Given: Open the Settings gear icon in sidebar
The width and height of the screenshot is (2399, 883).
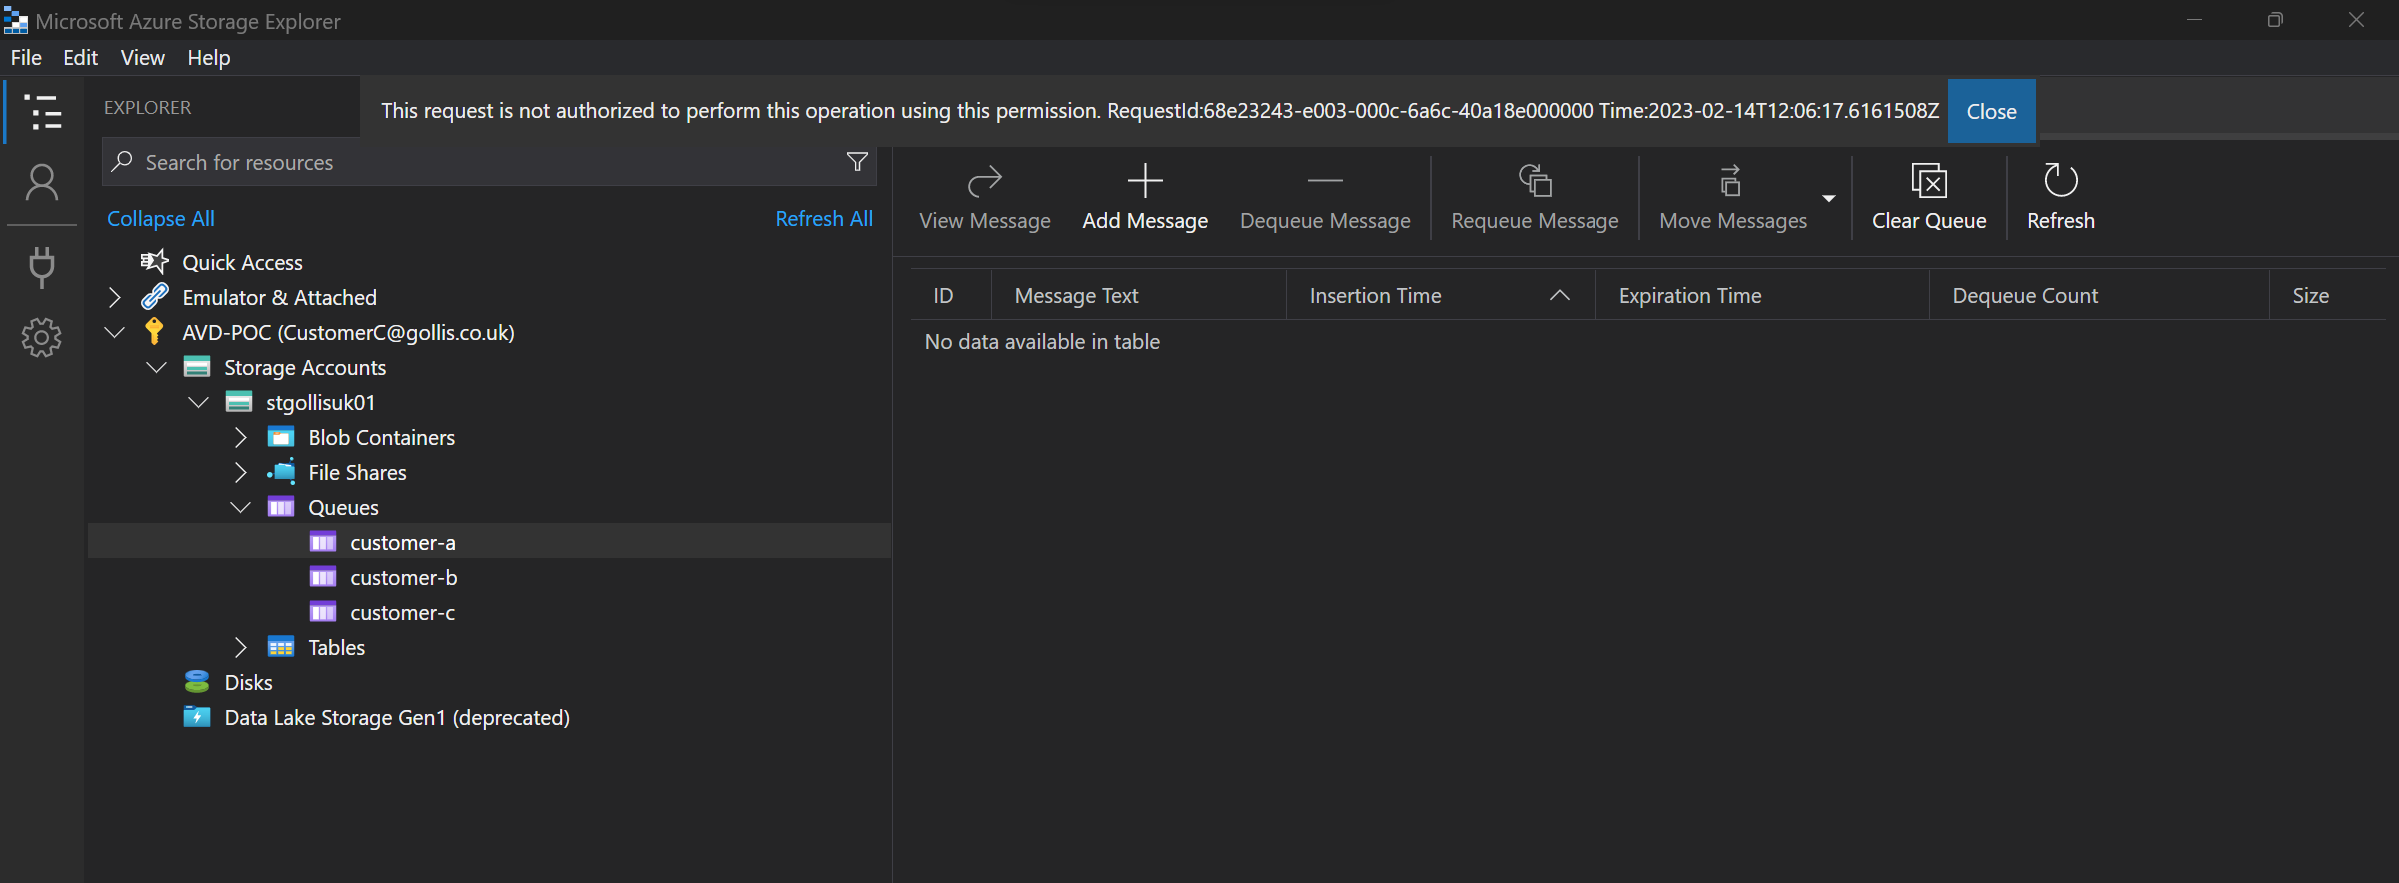Looking at the screenshot, I should pyautogui.click(x=42, y=338).
